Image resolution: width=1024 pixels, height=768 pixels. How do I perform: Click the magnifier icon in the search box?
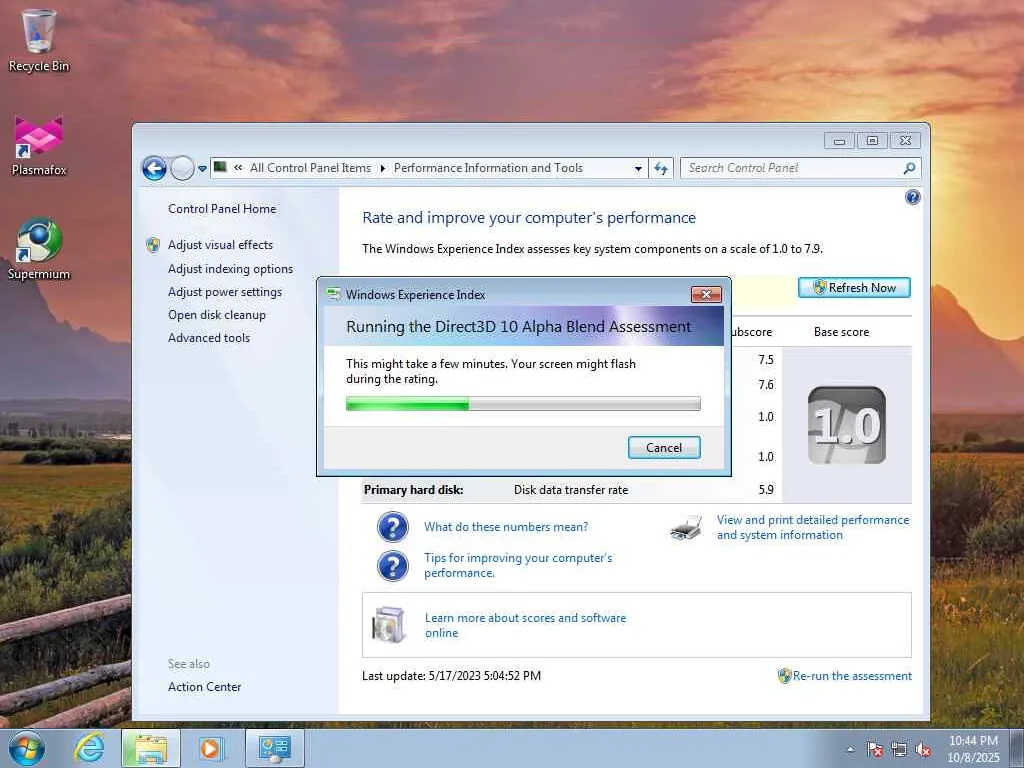click(909, 168)
